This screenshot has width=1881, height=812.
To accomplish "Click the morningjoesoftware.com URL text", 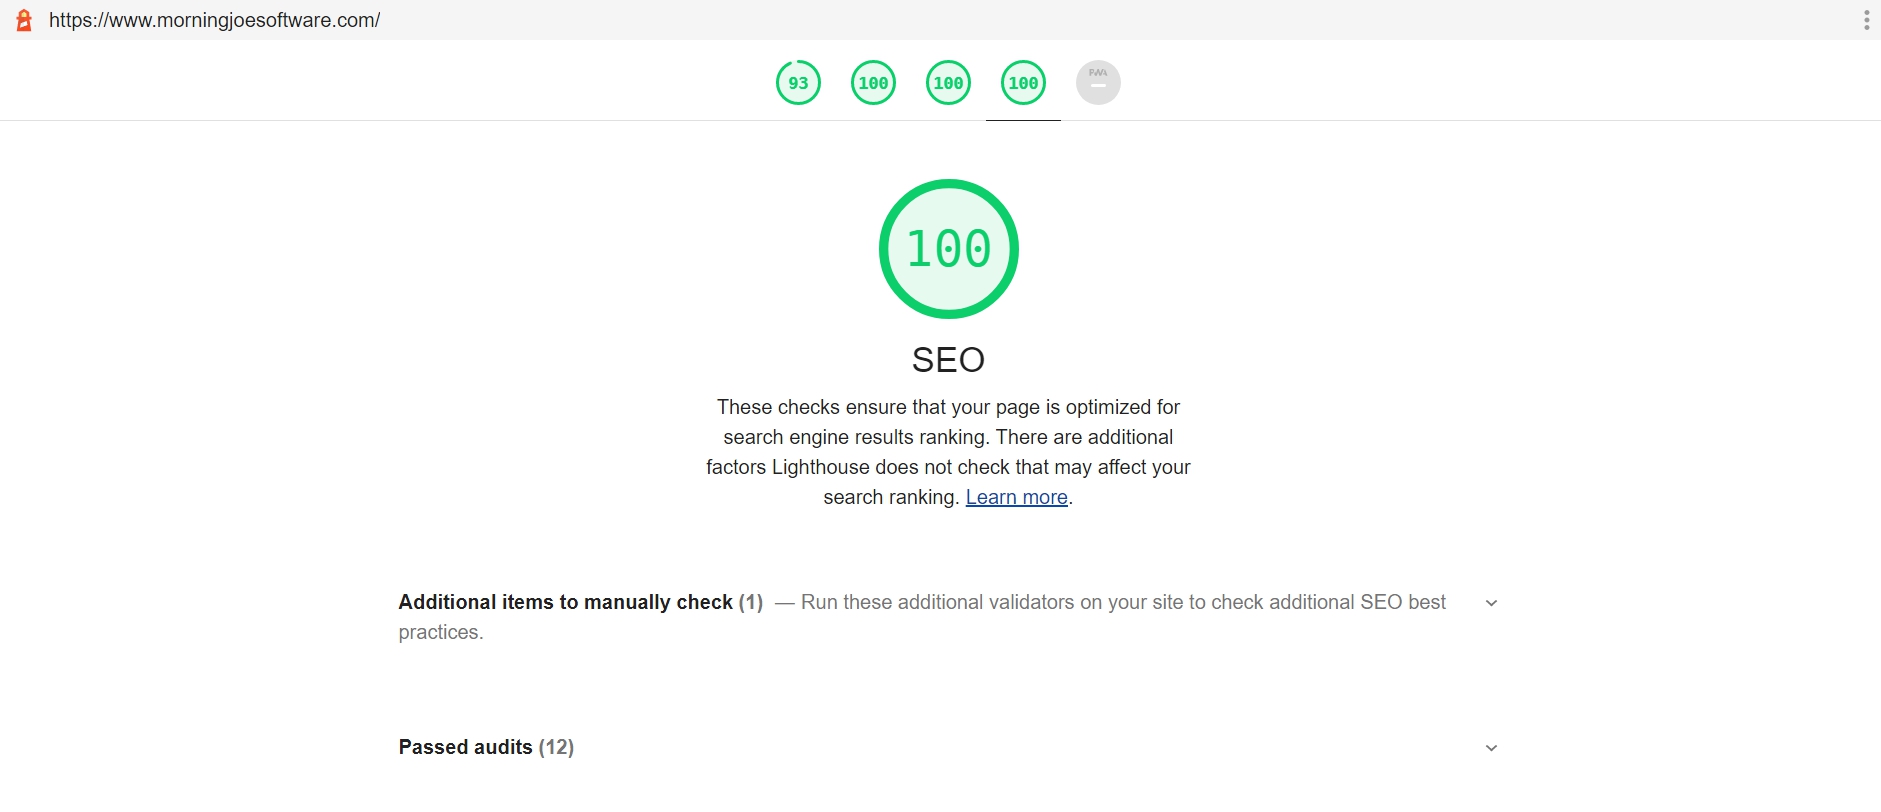I will tap(215, 20).
